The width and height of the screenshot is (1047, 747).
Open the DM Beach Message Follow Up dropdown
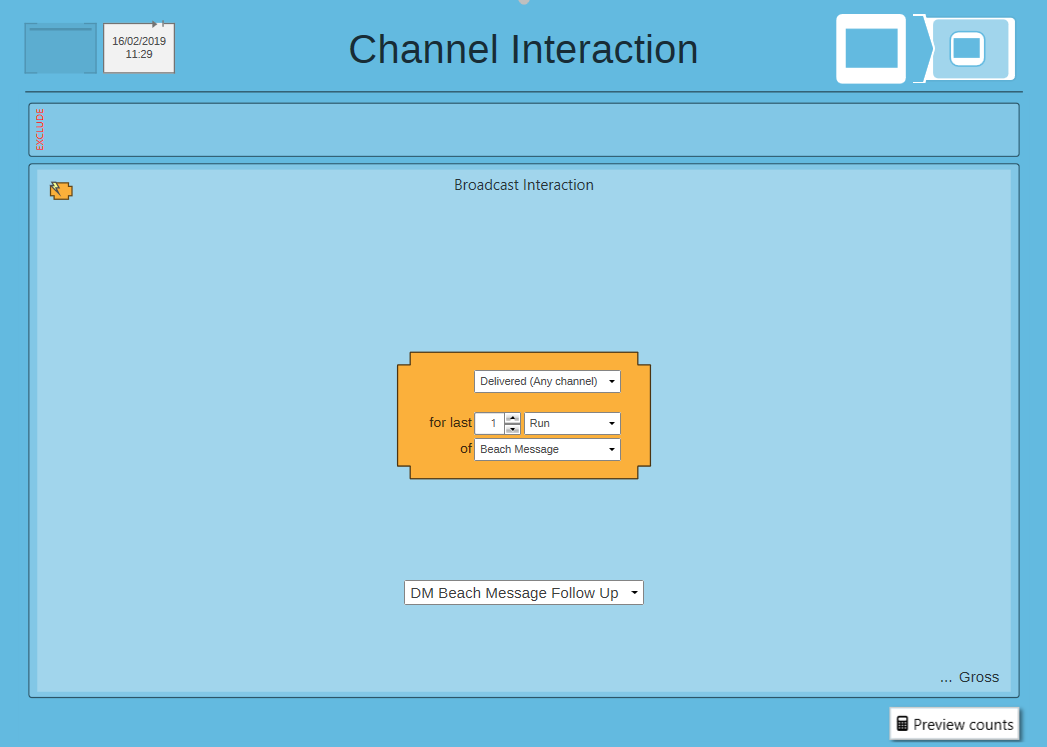coord(524,593)
